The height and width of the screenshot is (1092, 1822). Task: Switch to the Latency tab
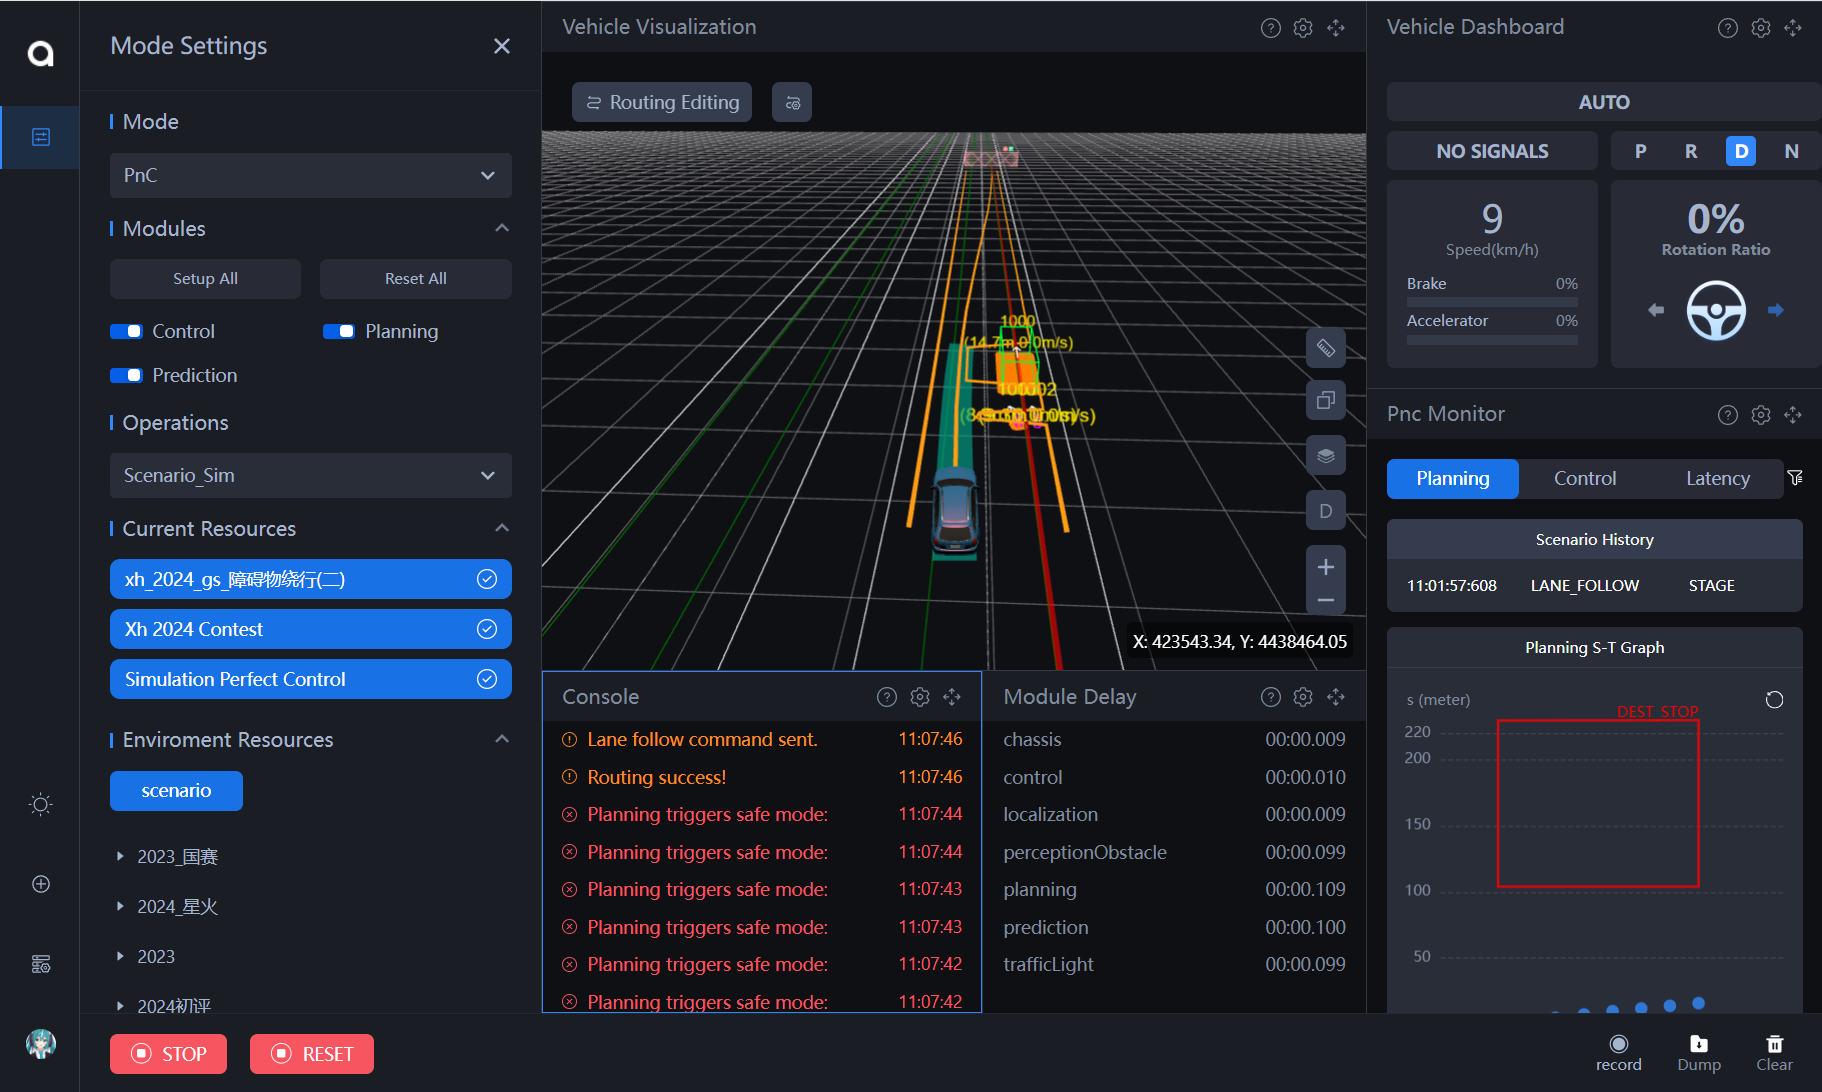click(x=1717, y=479)
